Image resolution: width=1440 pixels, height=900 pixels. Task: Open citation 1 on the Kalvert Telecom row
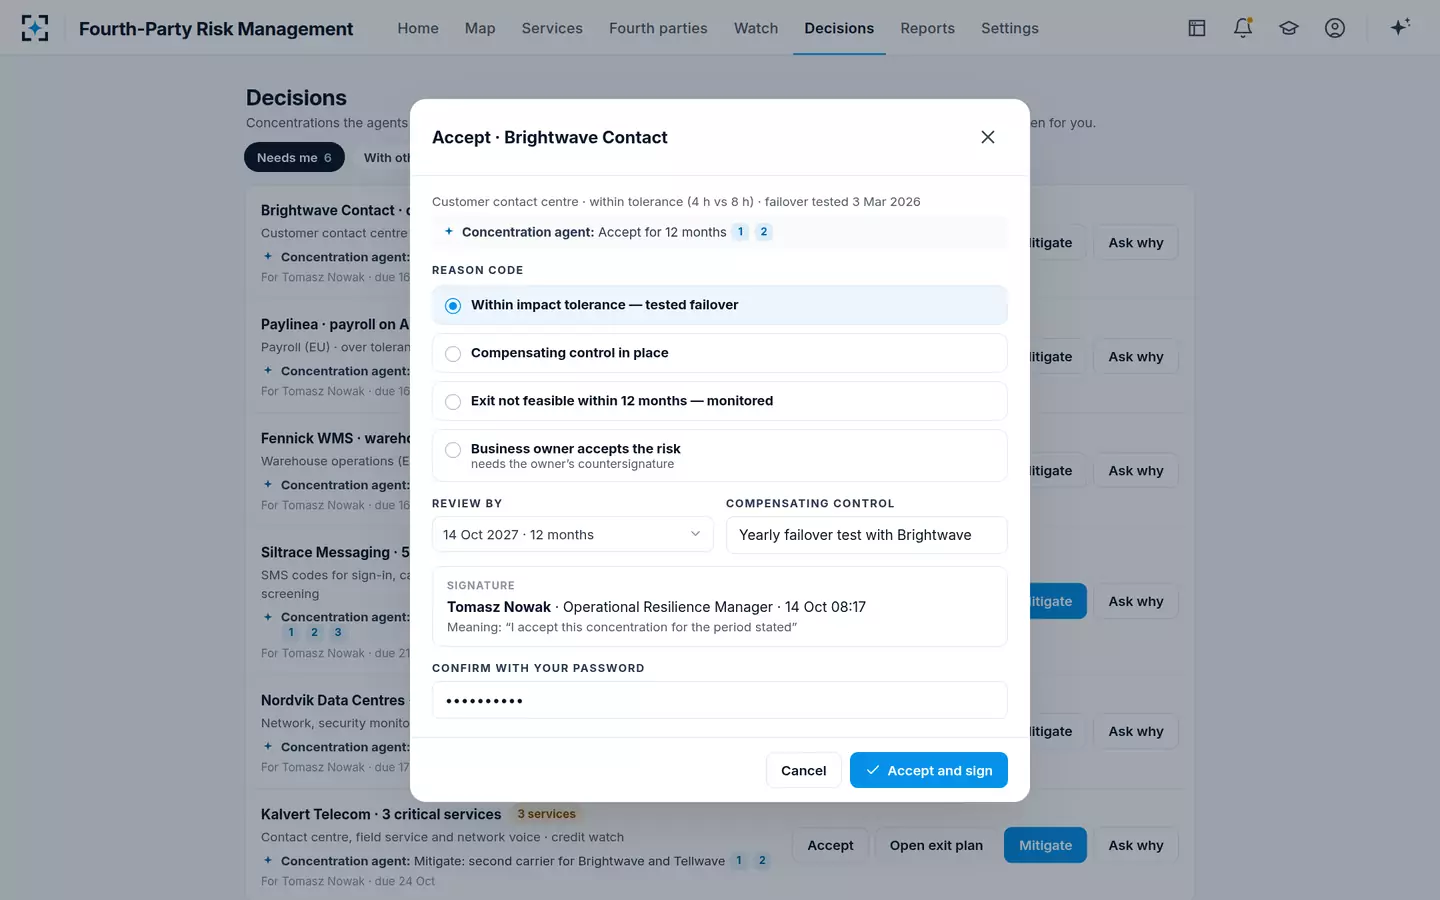pyautogui.click(x=739, y=861)
